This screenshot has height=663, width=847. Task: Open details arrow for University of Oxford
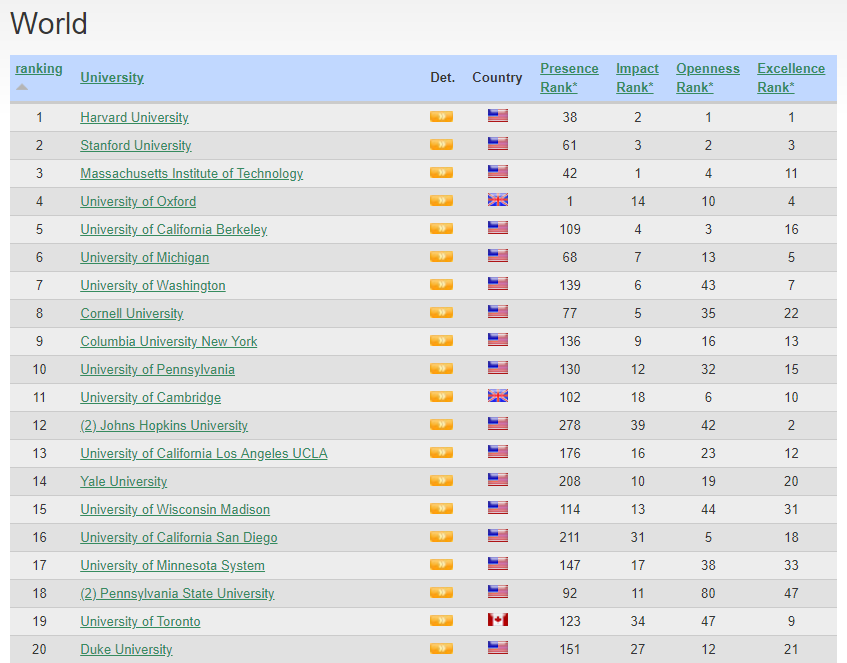pyautogui.click(x=441, y=201)
